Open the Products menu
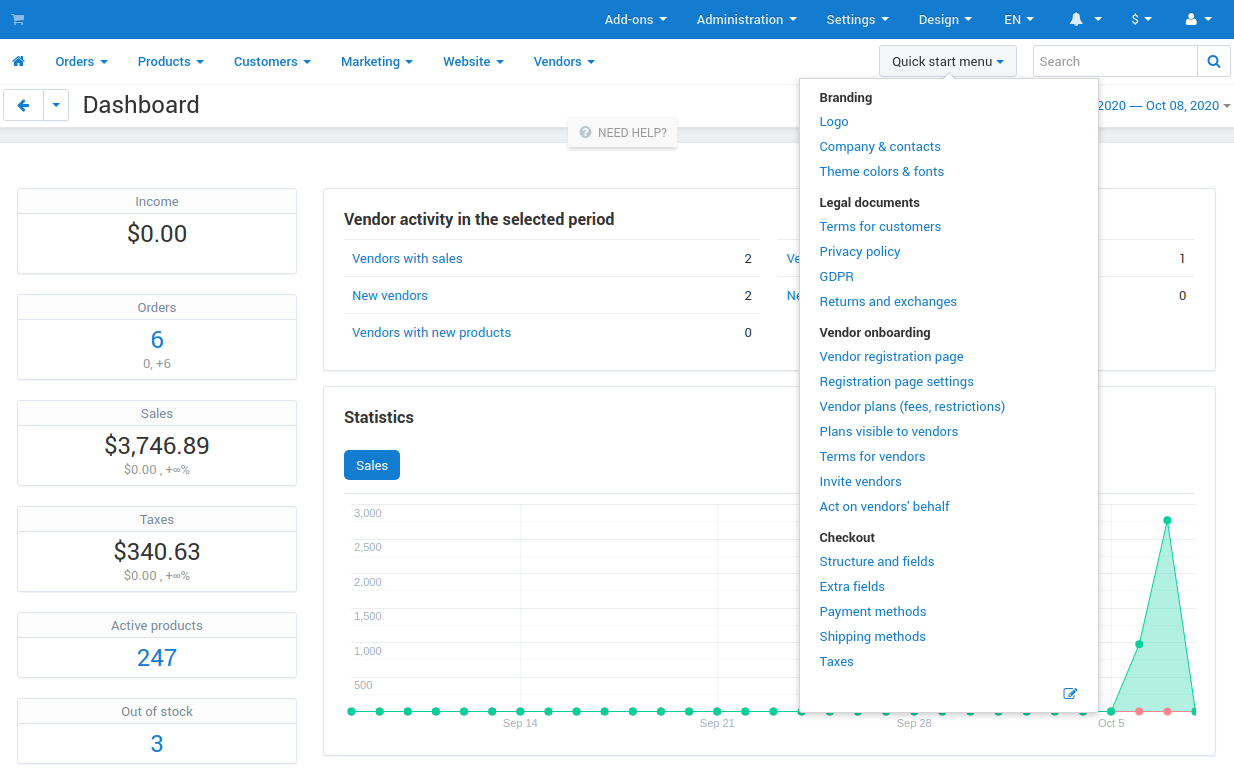The width and height of the screenshot is (1234, 773). coord(171,62)
